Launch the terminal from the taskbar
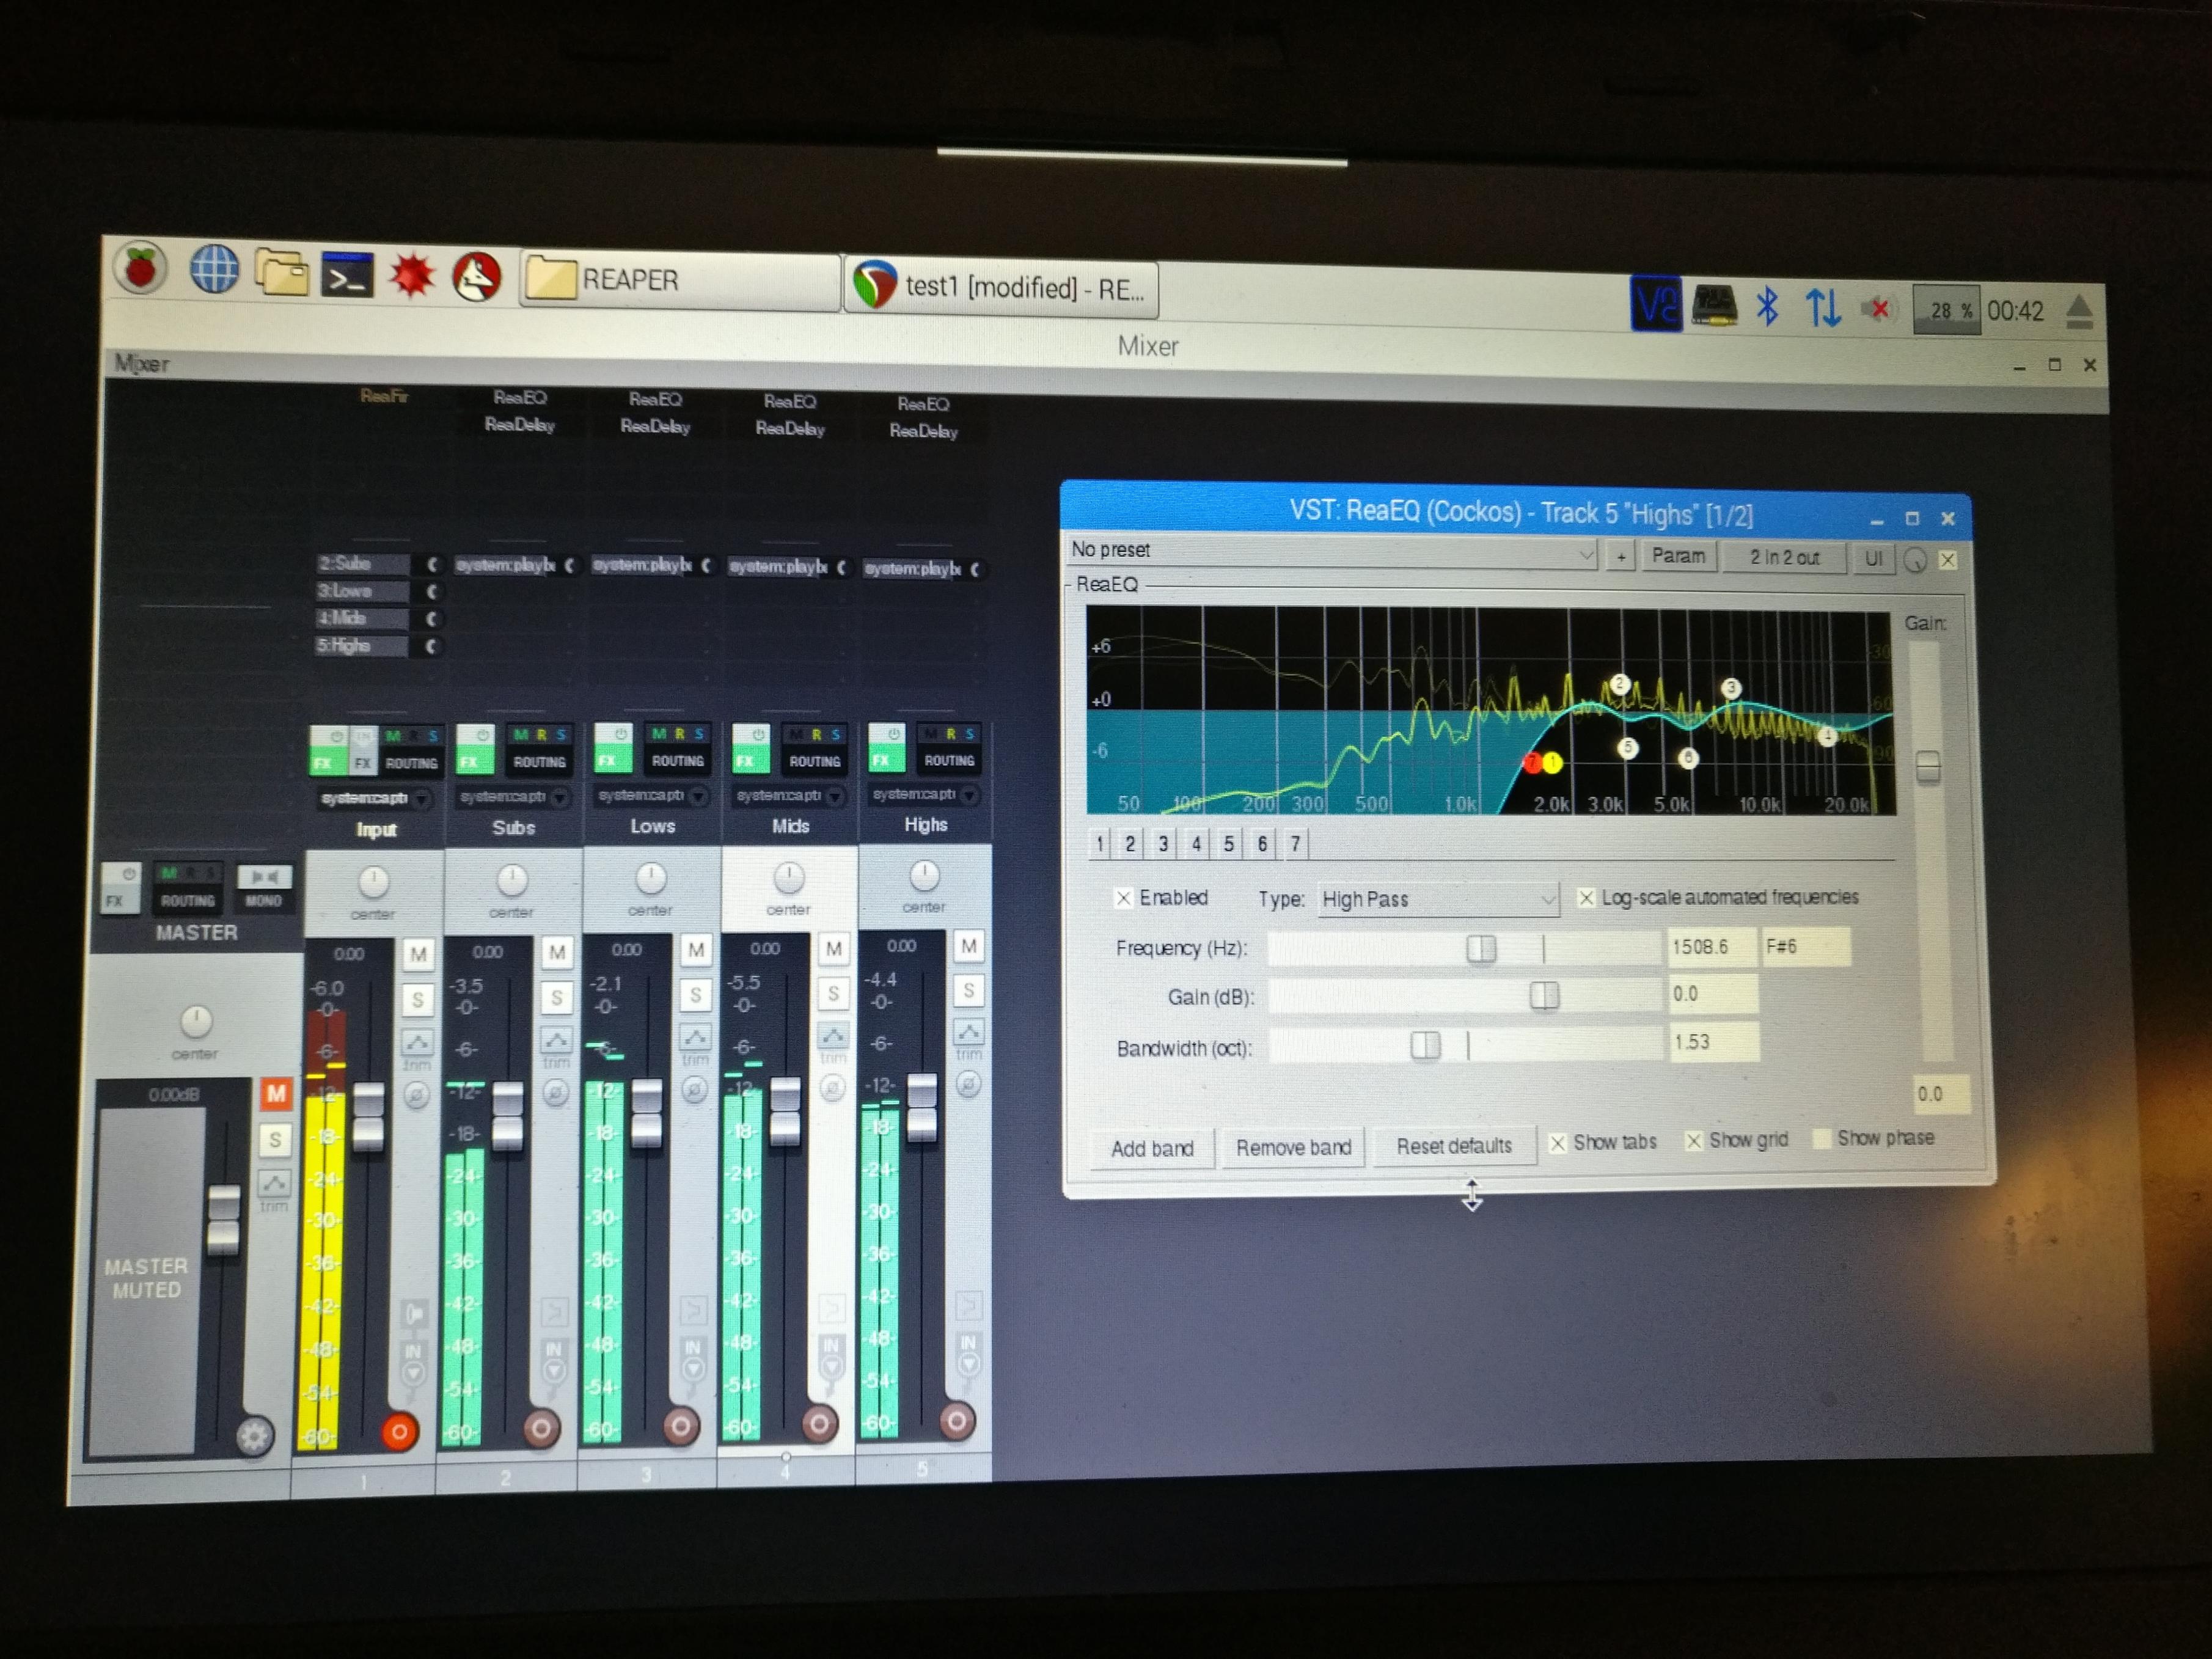This screenshot has width=2212, height=1659. coord(347,275)
